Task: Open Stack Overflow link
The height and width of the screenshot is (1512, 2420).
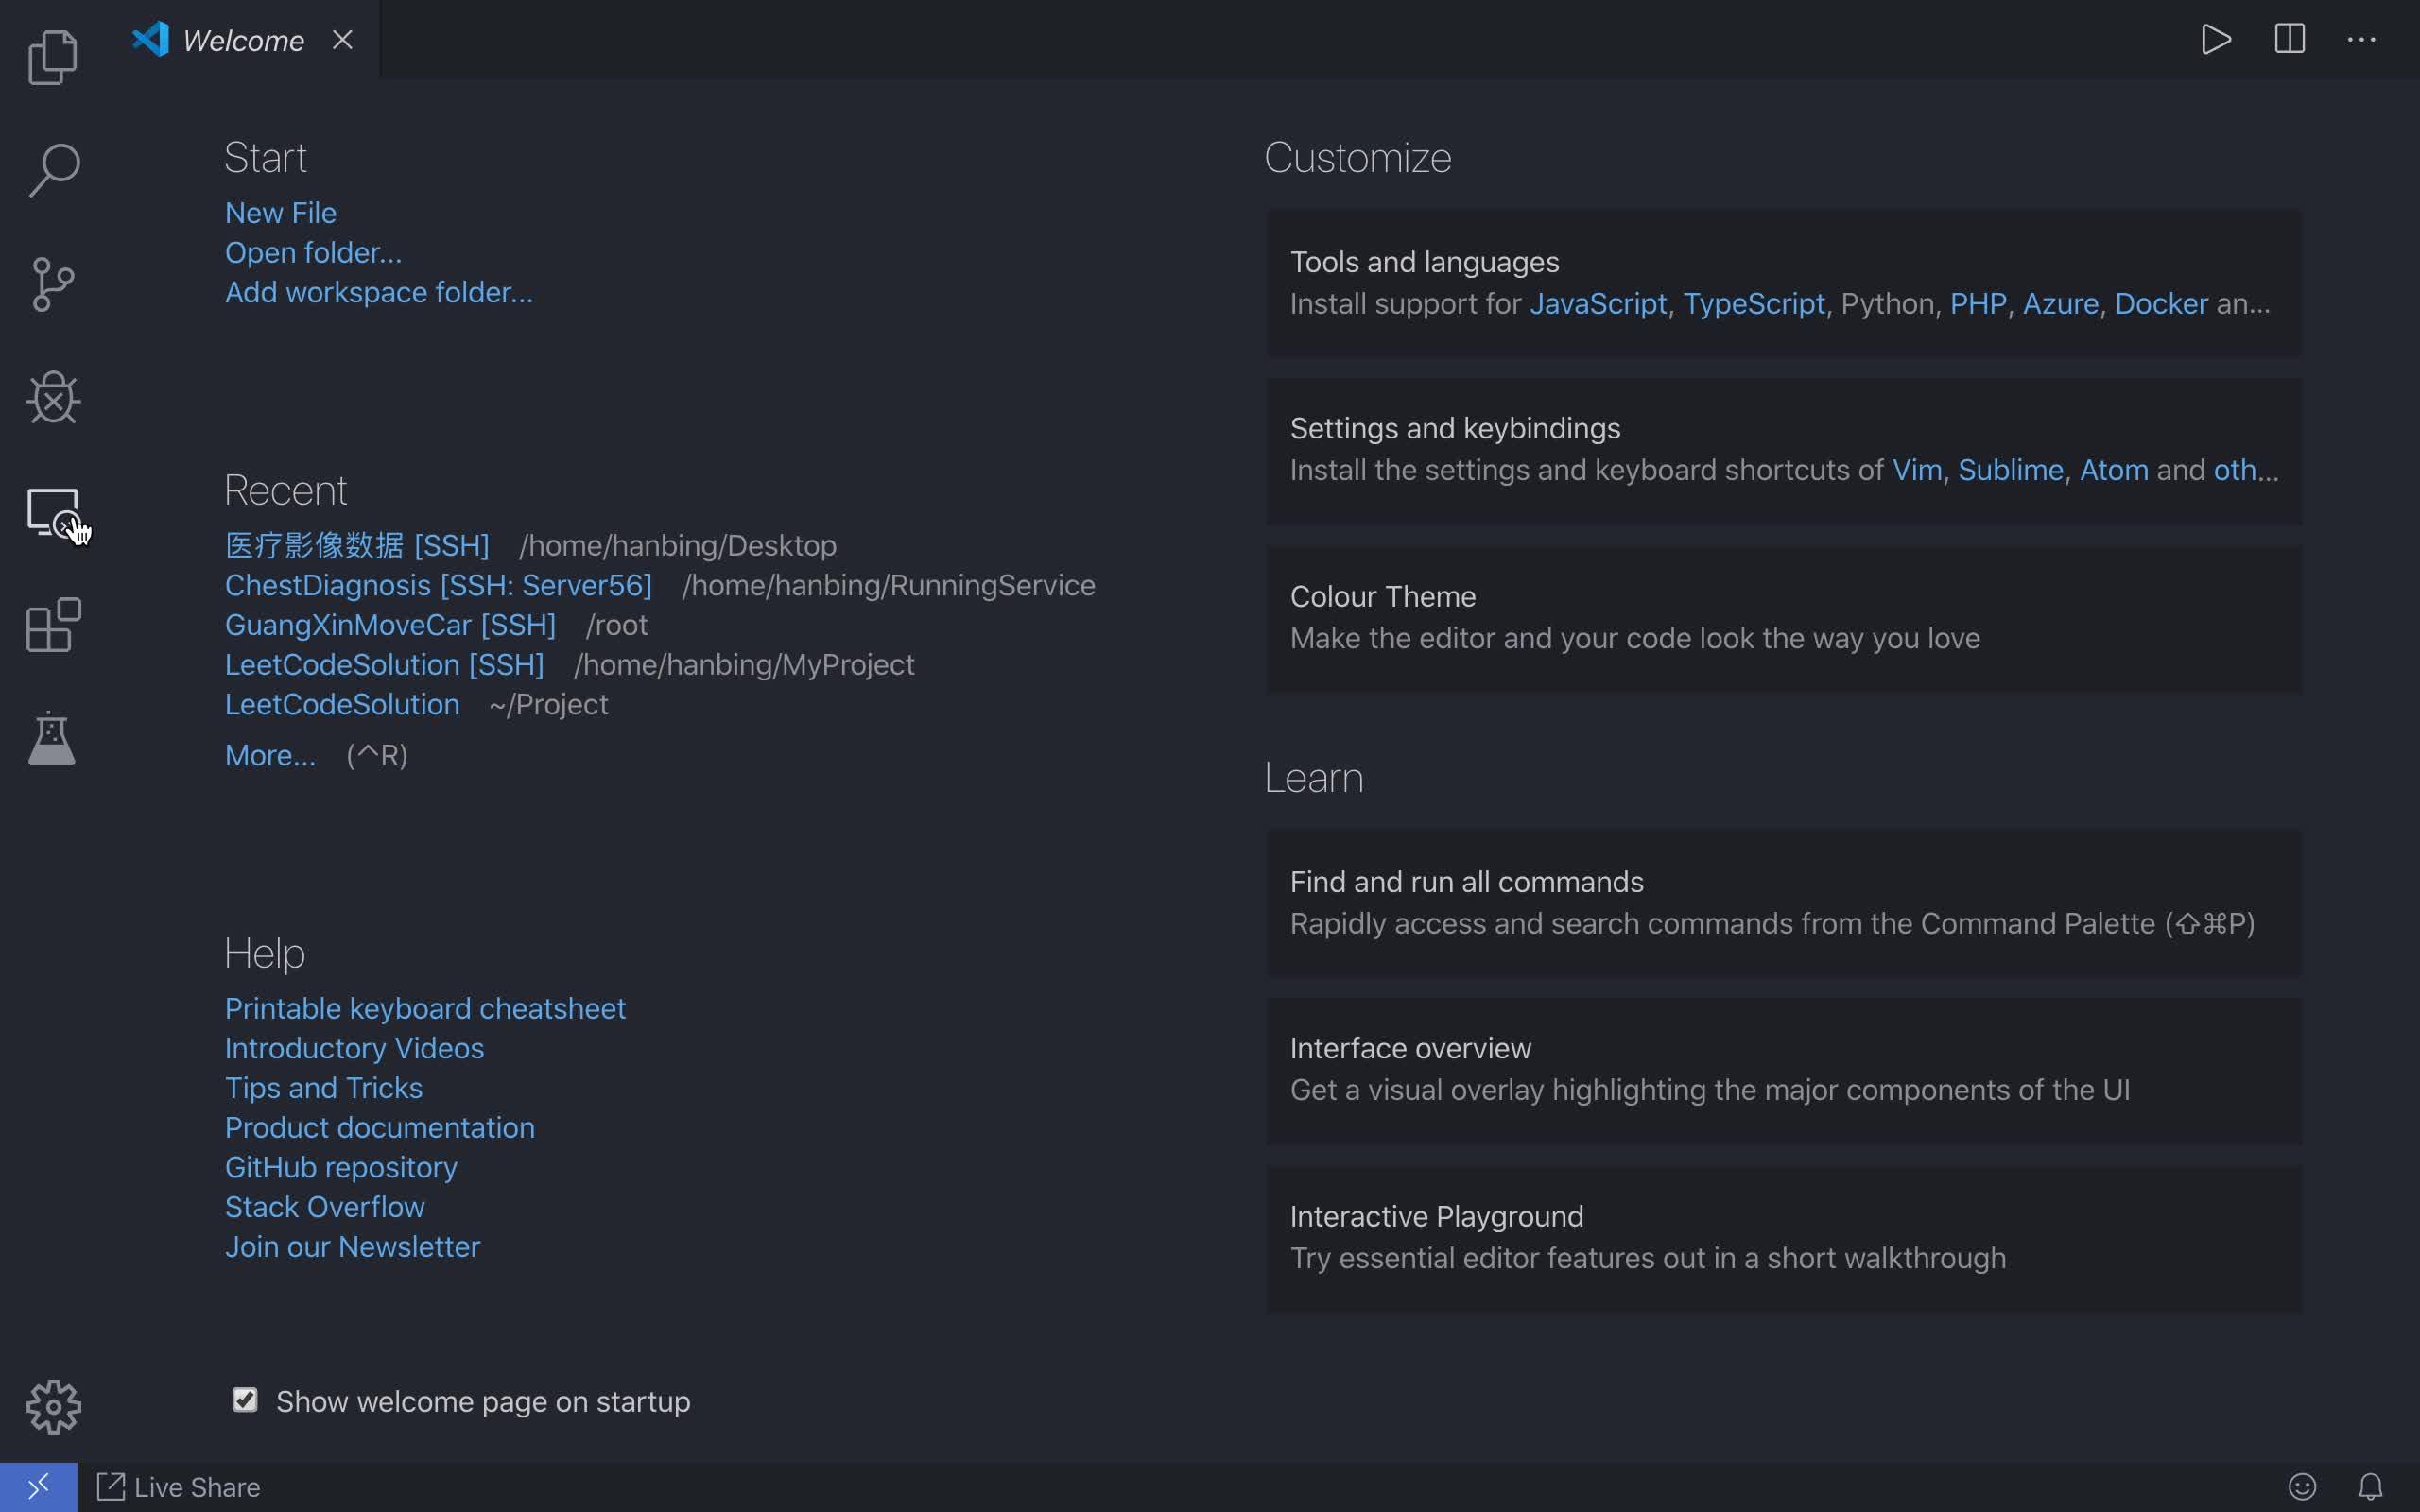Action: click(x=324, y=1207)
